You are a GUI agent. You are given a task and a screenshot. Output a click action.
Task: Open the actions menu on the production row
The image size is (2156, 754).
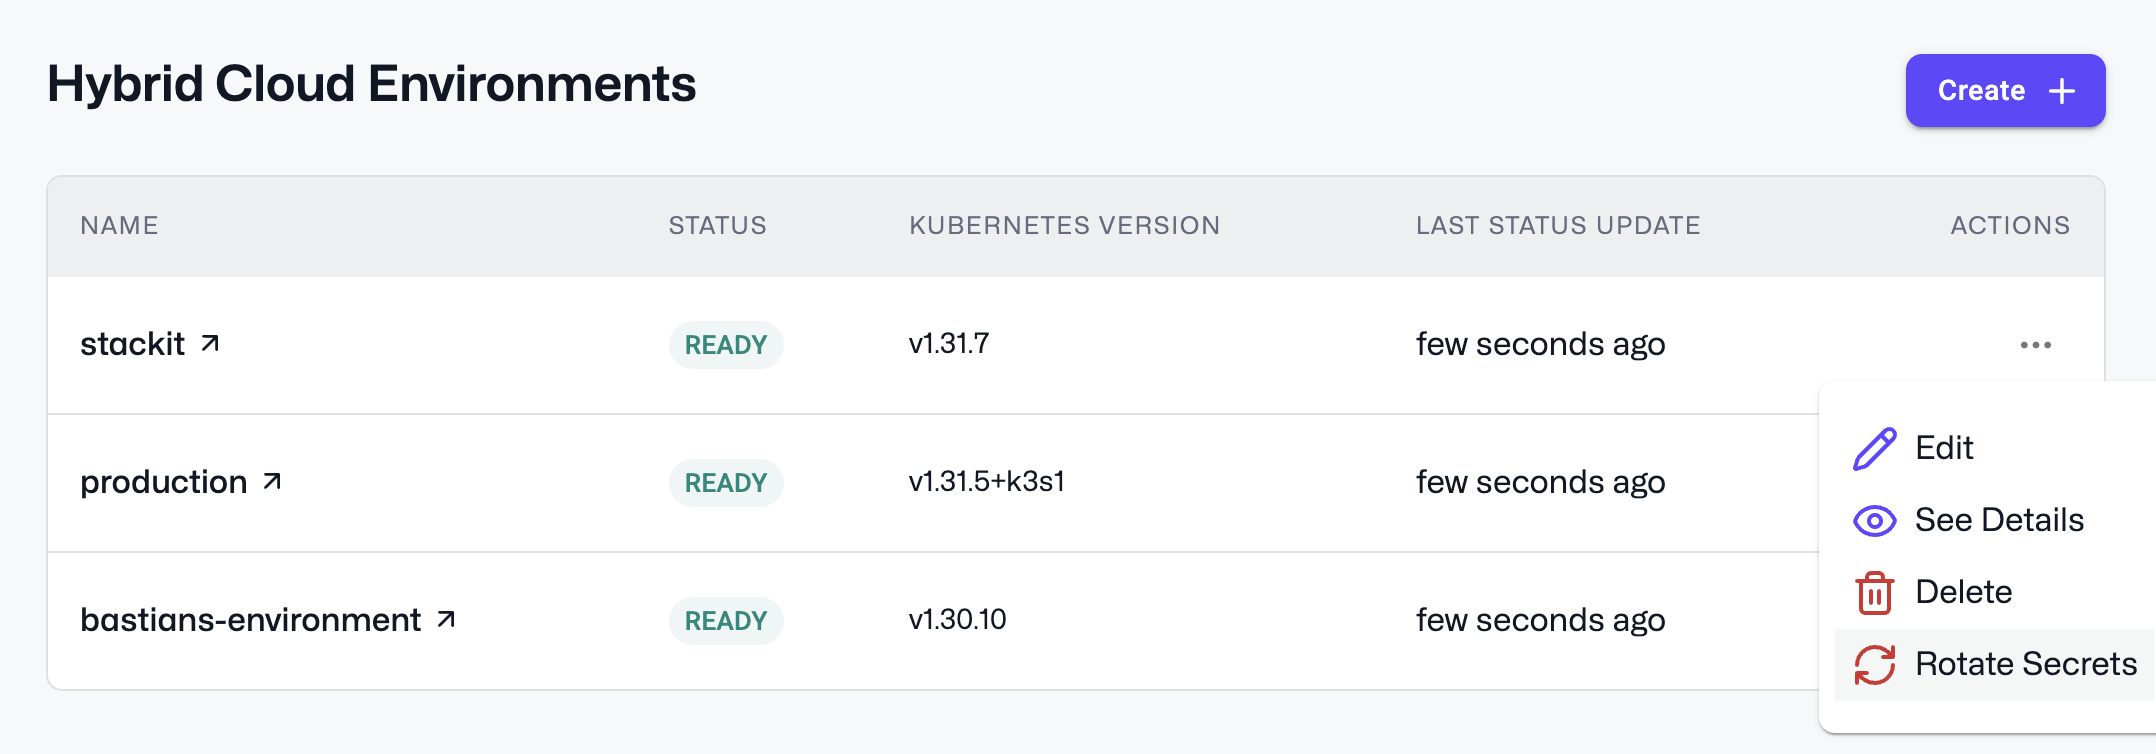click(x=2038, y=482)
